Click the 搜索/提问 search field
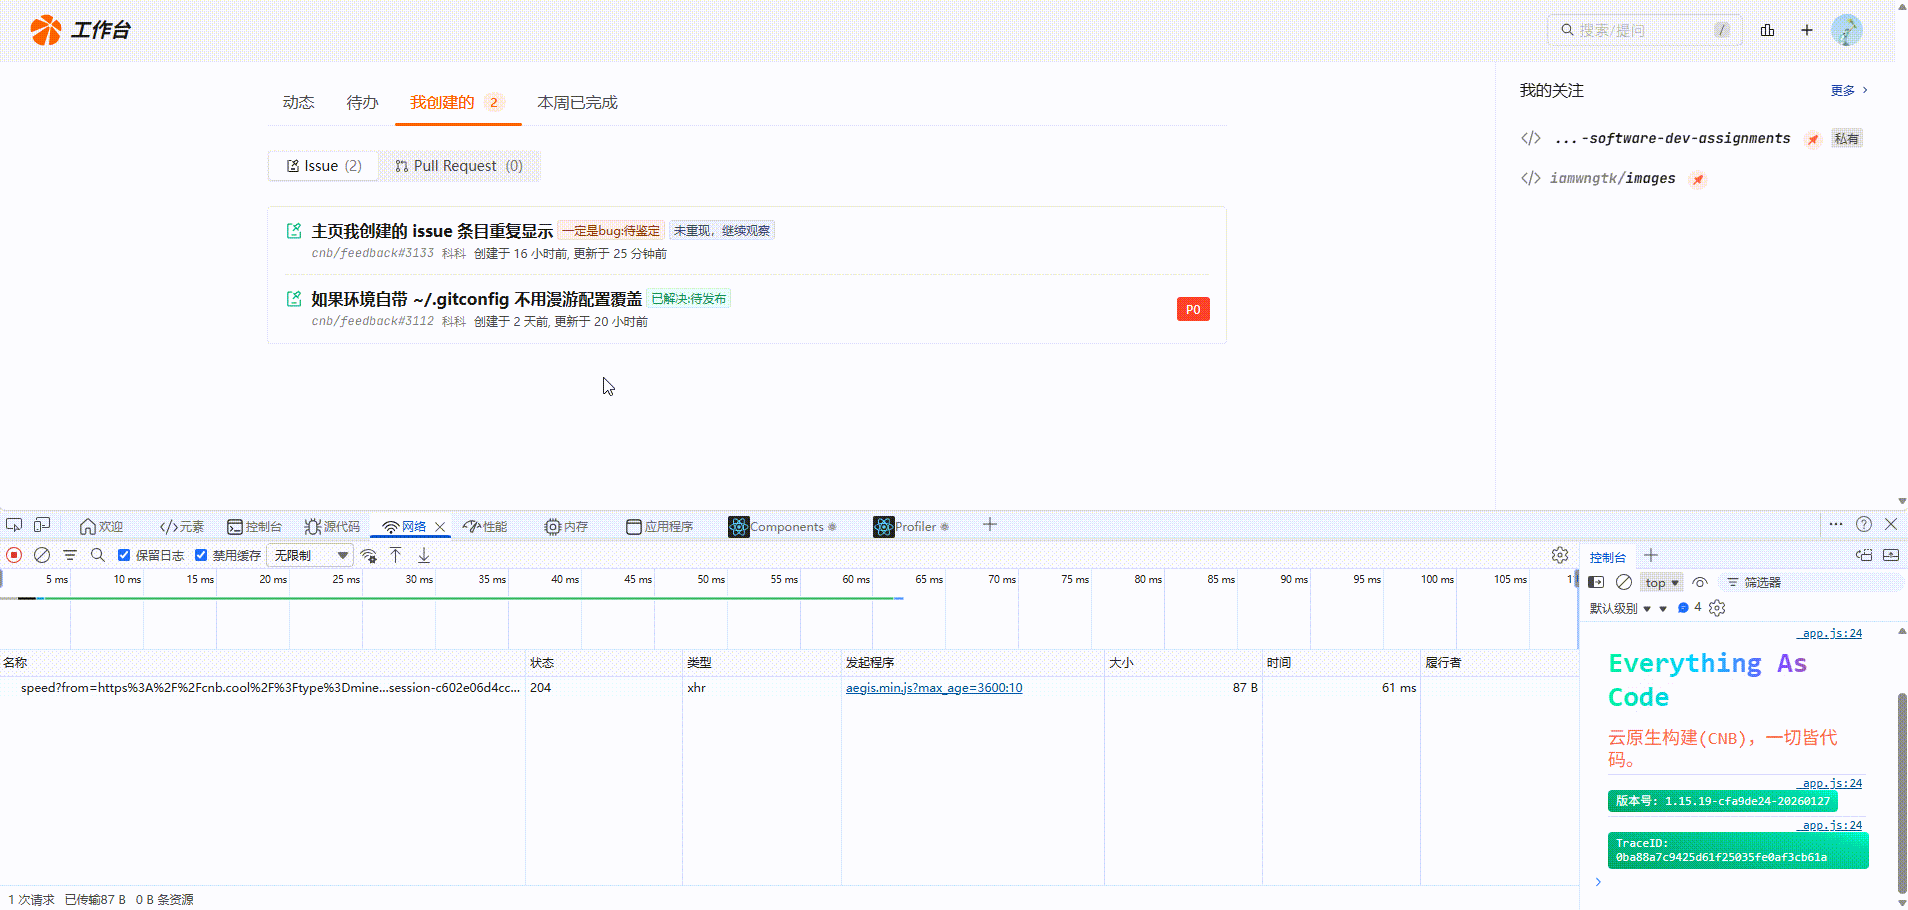Screen dimensions: 1908x910 click(x=1640, y=29)
